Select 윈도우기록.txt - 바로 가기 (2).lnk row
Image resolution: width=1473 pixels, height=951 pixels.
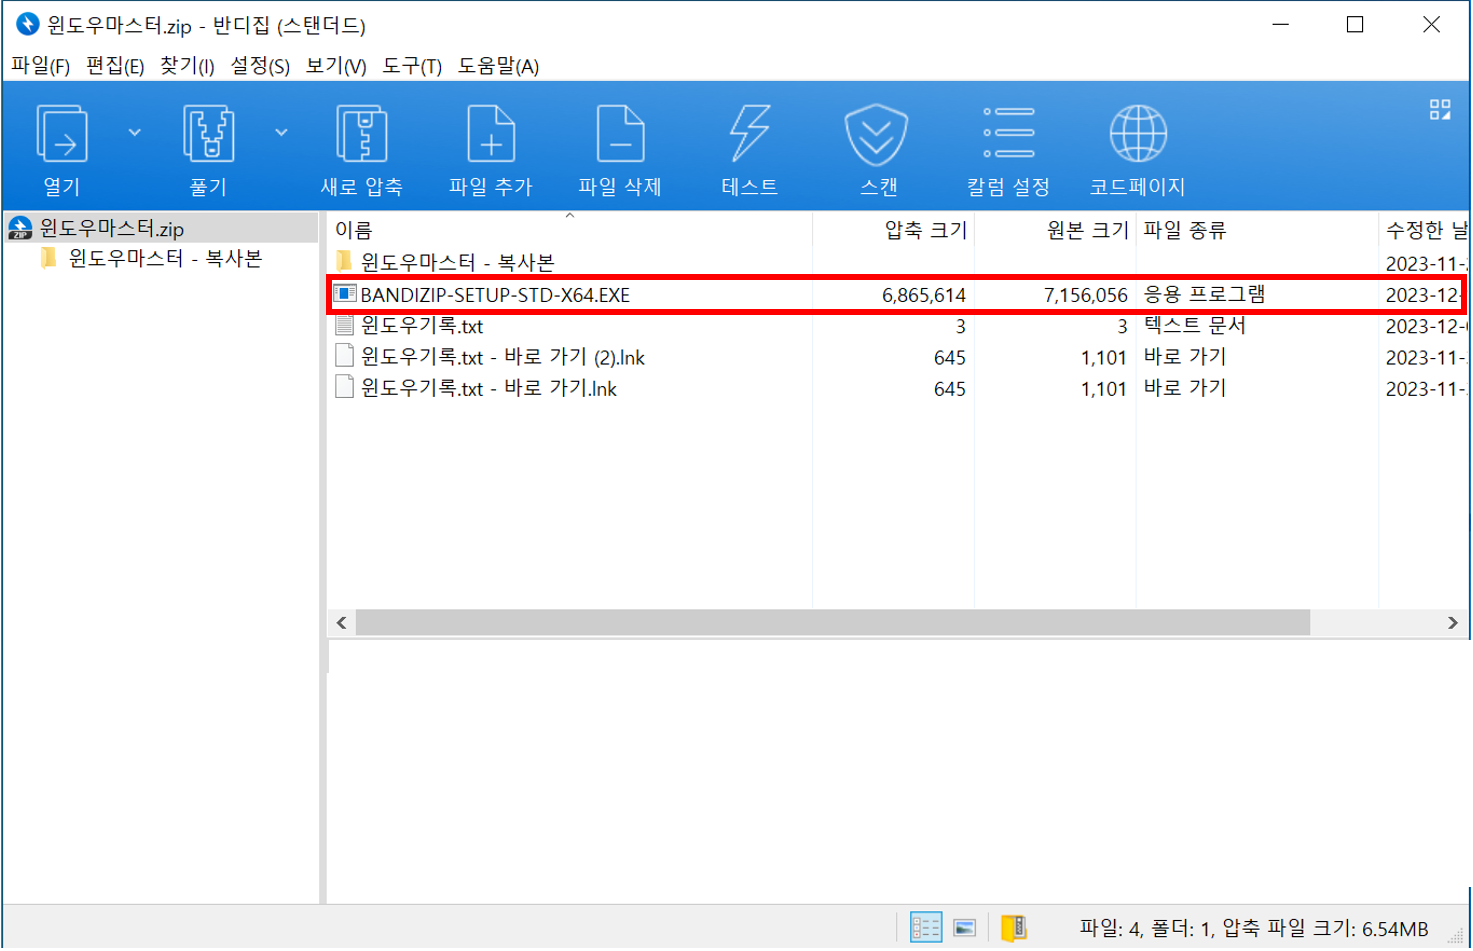coord(897,358)
